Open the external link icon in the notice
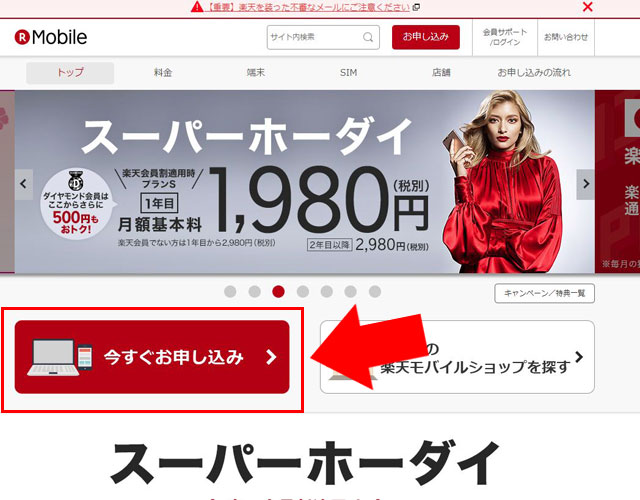 click(416, 7)
